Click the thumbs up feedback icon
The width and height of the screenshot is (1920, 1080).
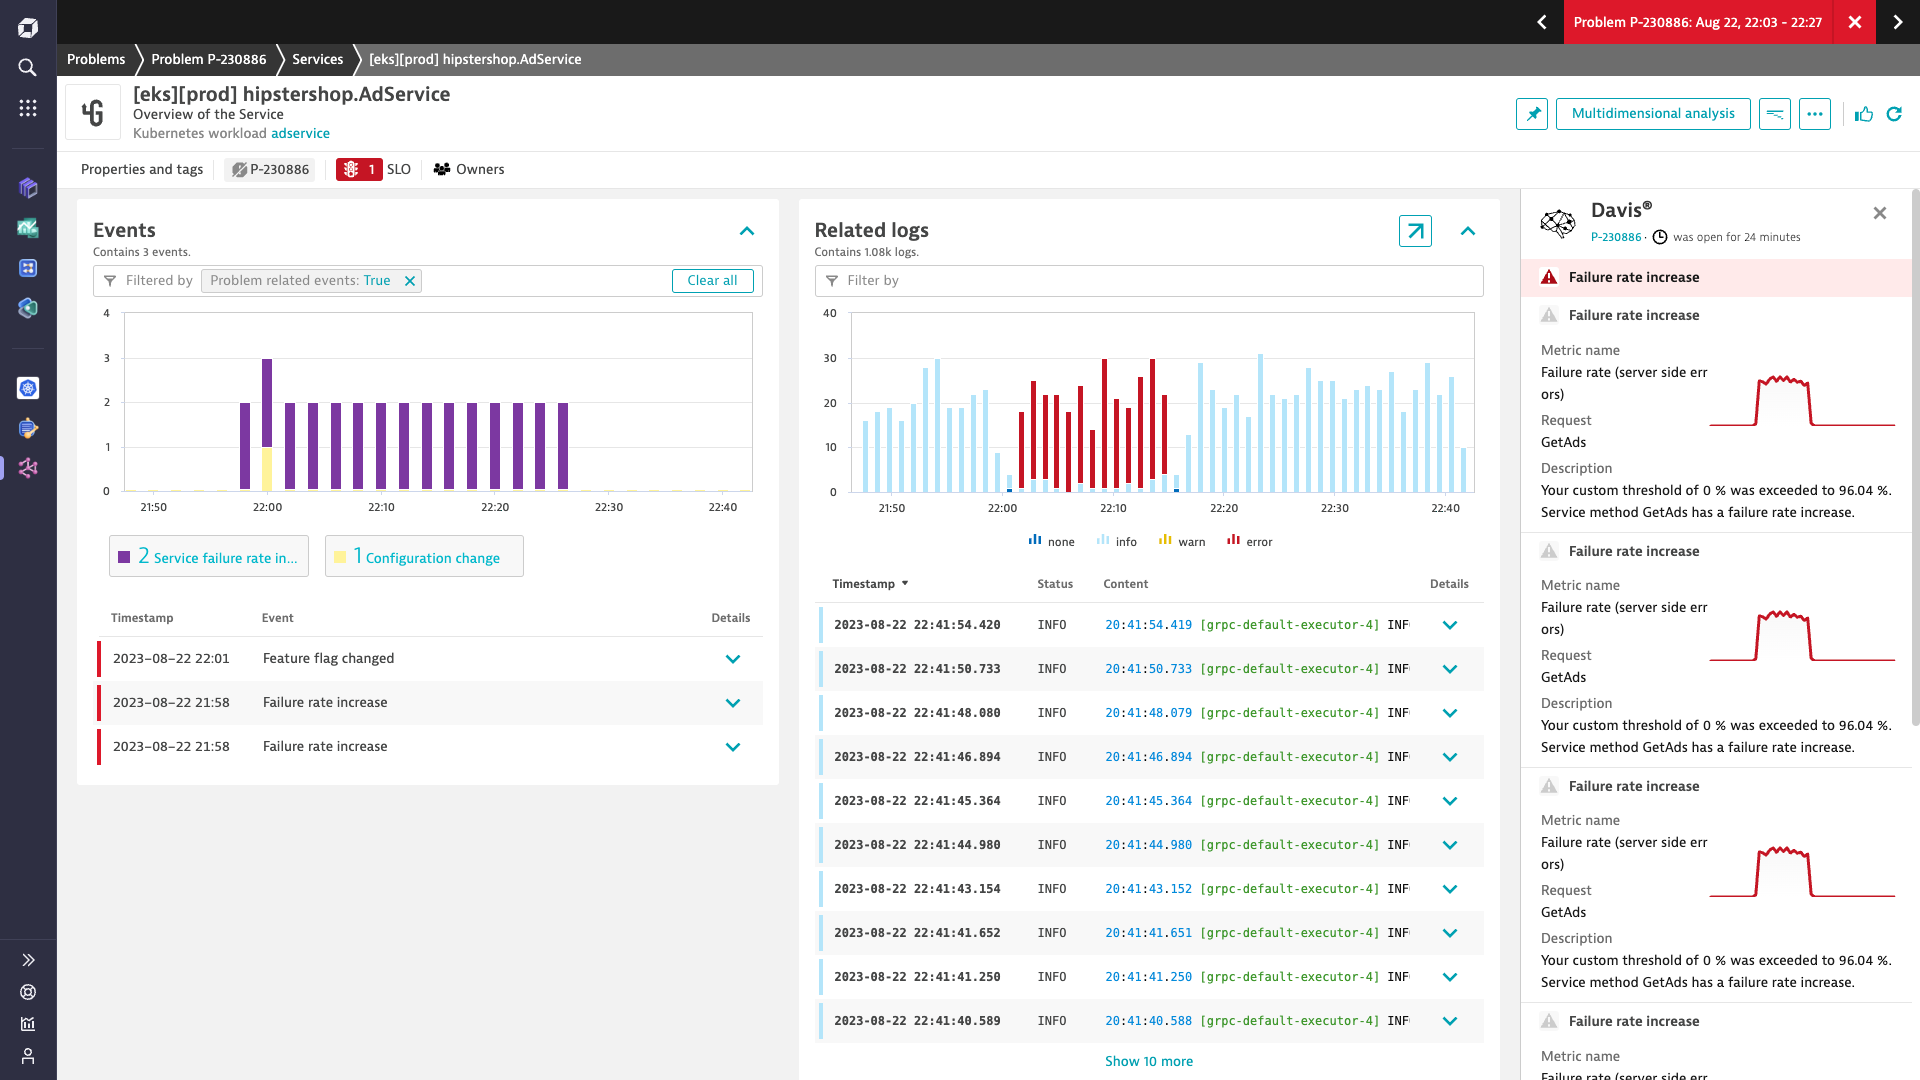[x=1863, y=113]
